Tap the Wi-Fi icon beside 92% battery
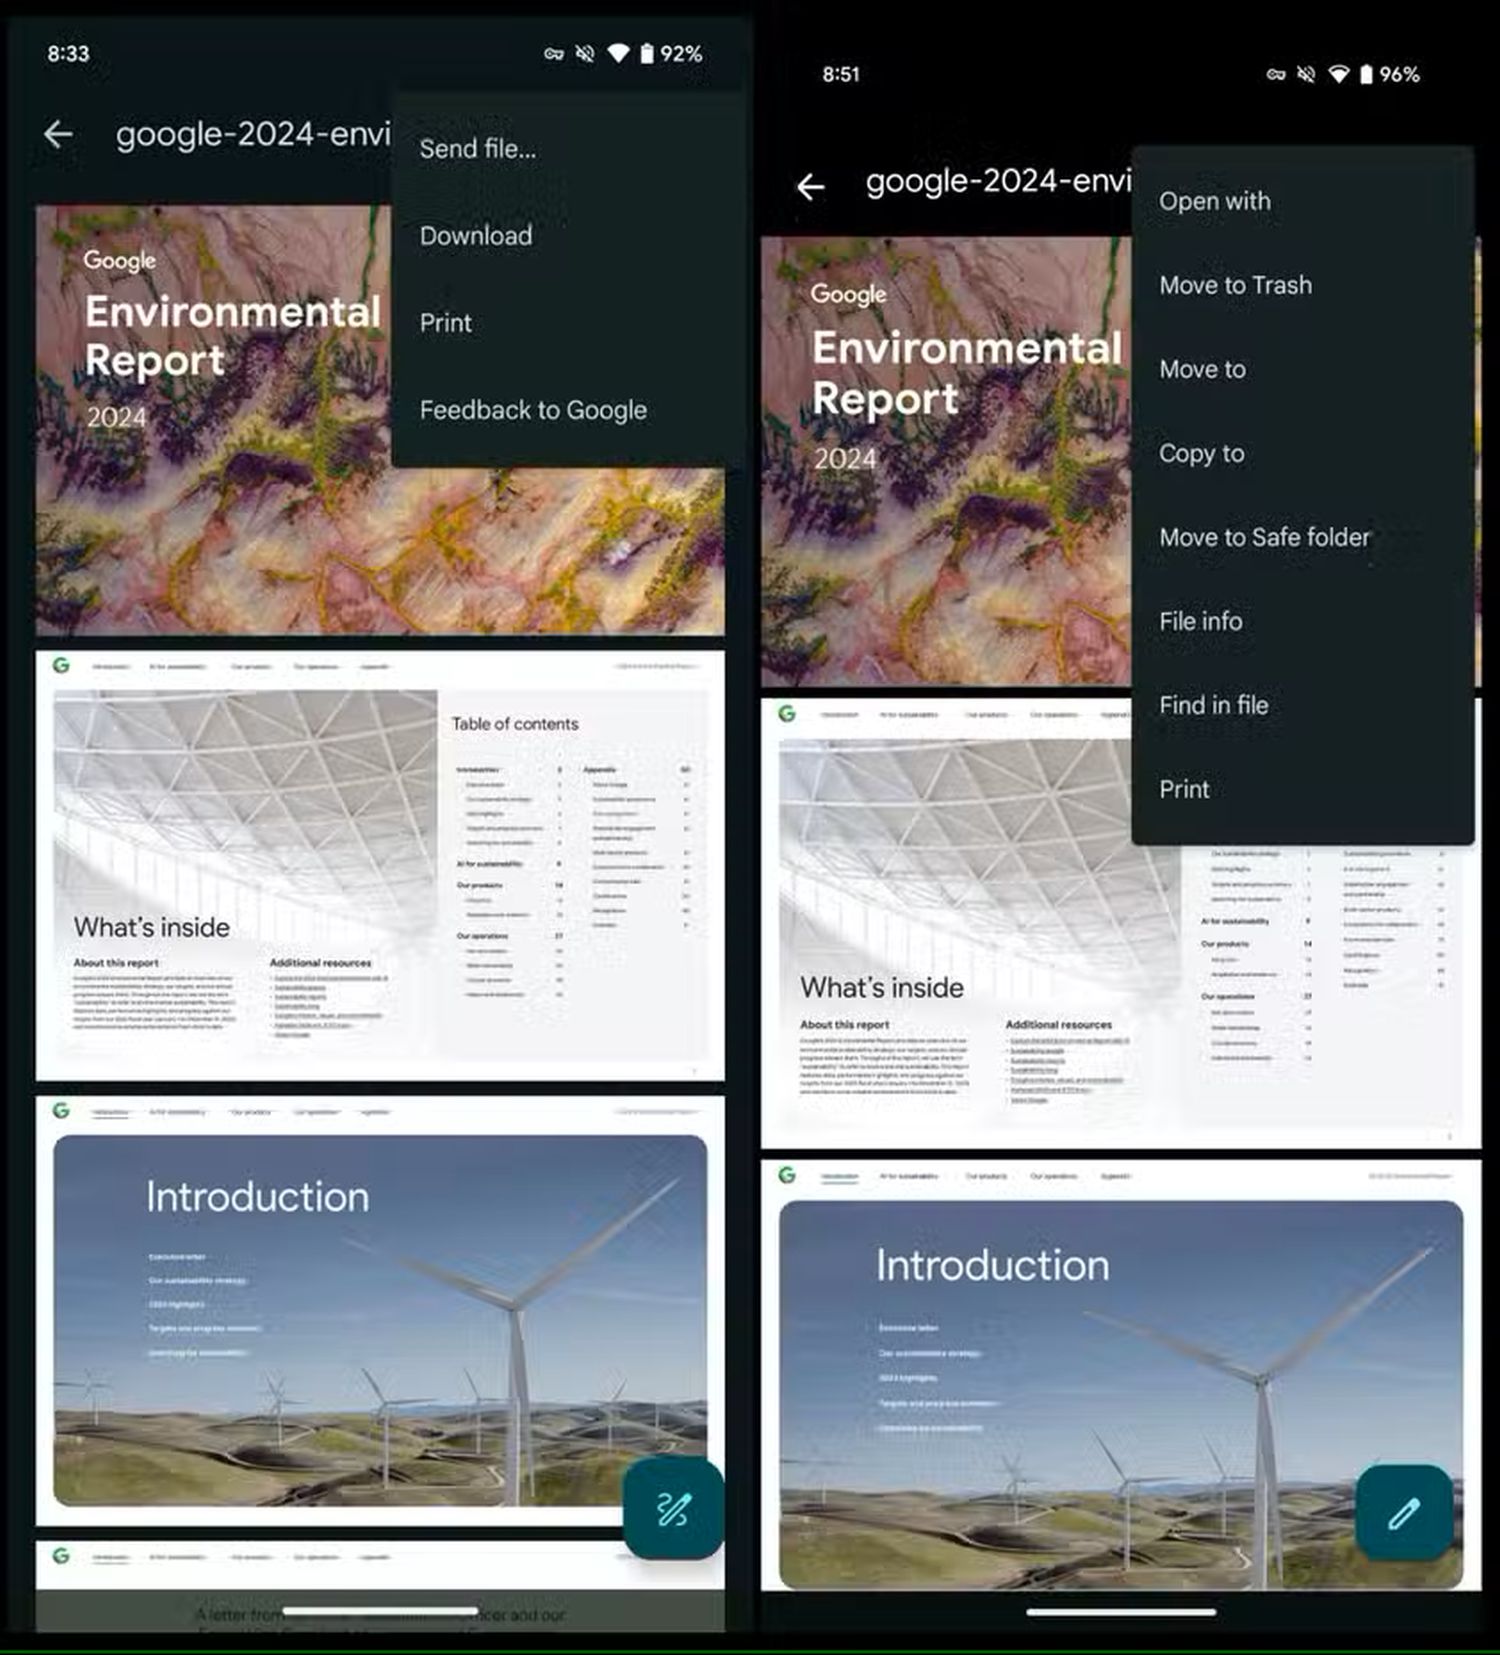The image size is (1500, 1655). point(618,53)
